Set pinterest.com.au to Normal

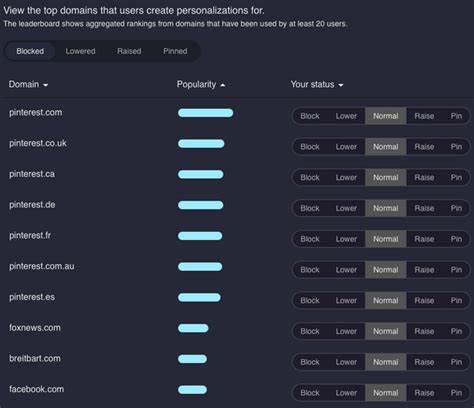point(386,270)
